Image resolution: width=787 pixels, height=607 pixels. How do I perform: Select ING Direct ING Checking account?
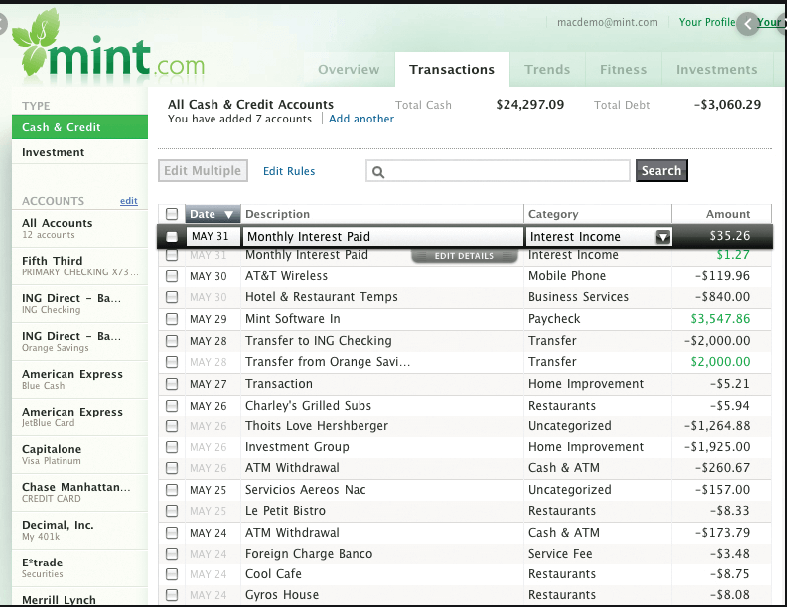tap(80, 304)
